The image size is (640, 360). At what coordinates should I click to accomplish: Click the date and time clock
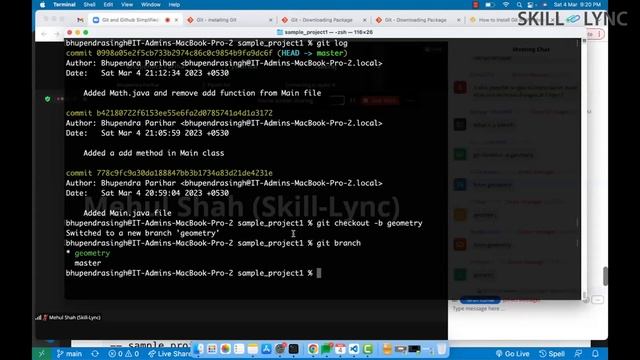coord(577,4)
